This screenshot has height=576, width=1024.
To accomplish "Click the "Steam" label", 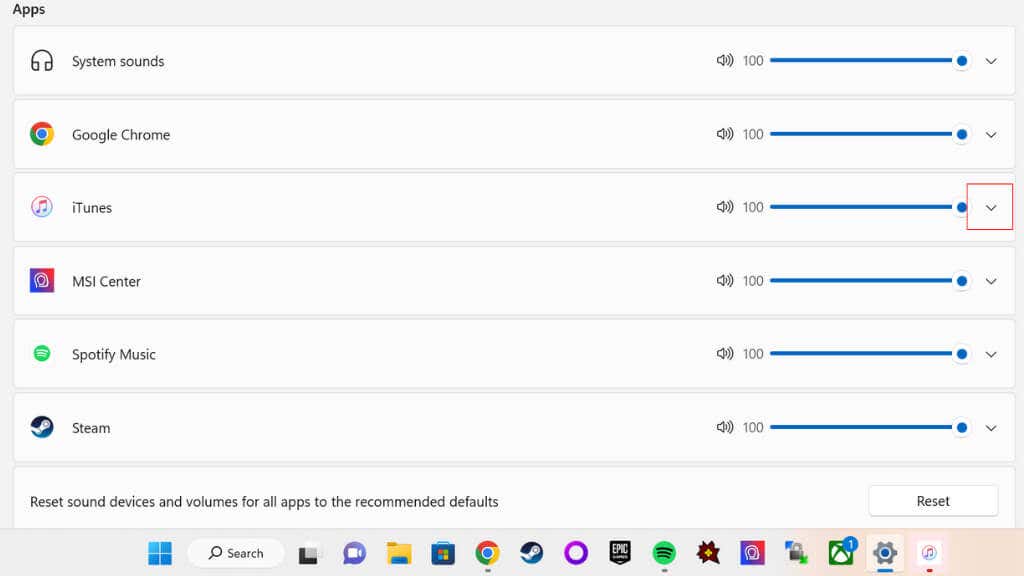I will click(91, 428).
